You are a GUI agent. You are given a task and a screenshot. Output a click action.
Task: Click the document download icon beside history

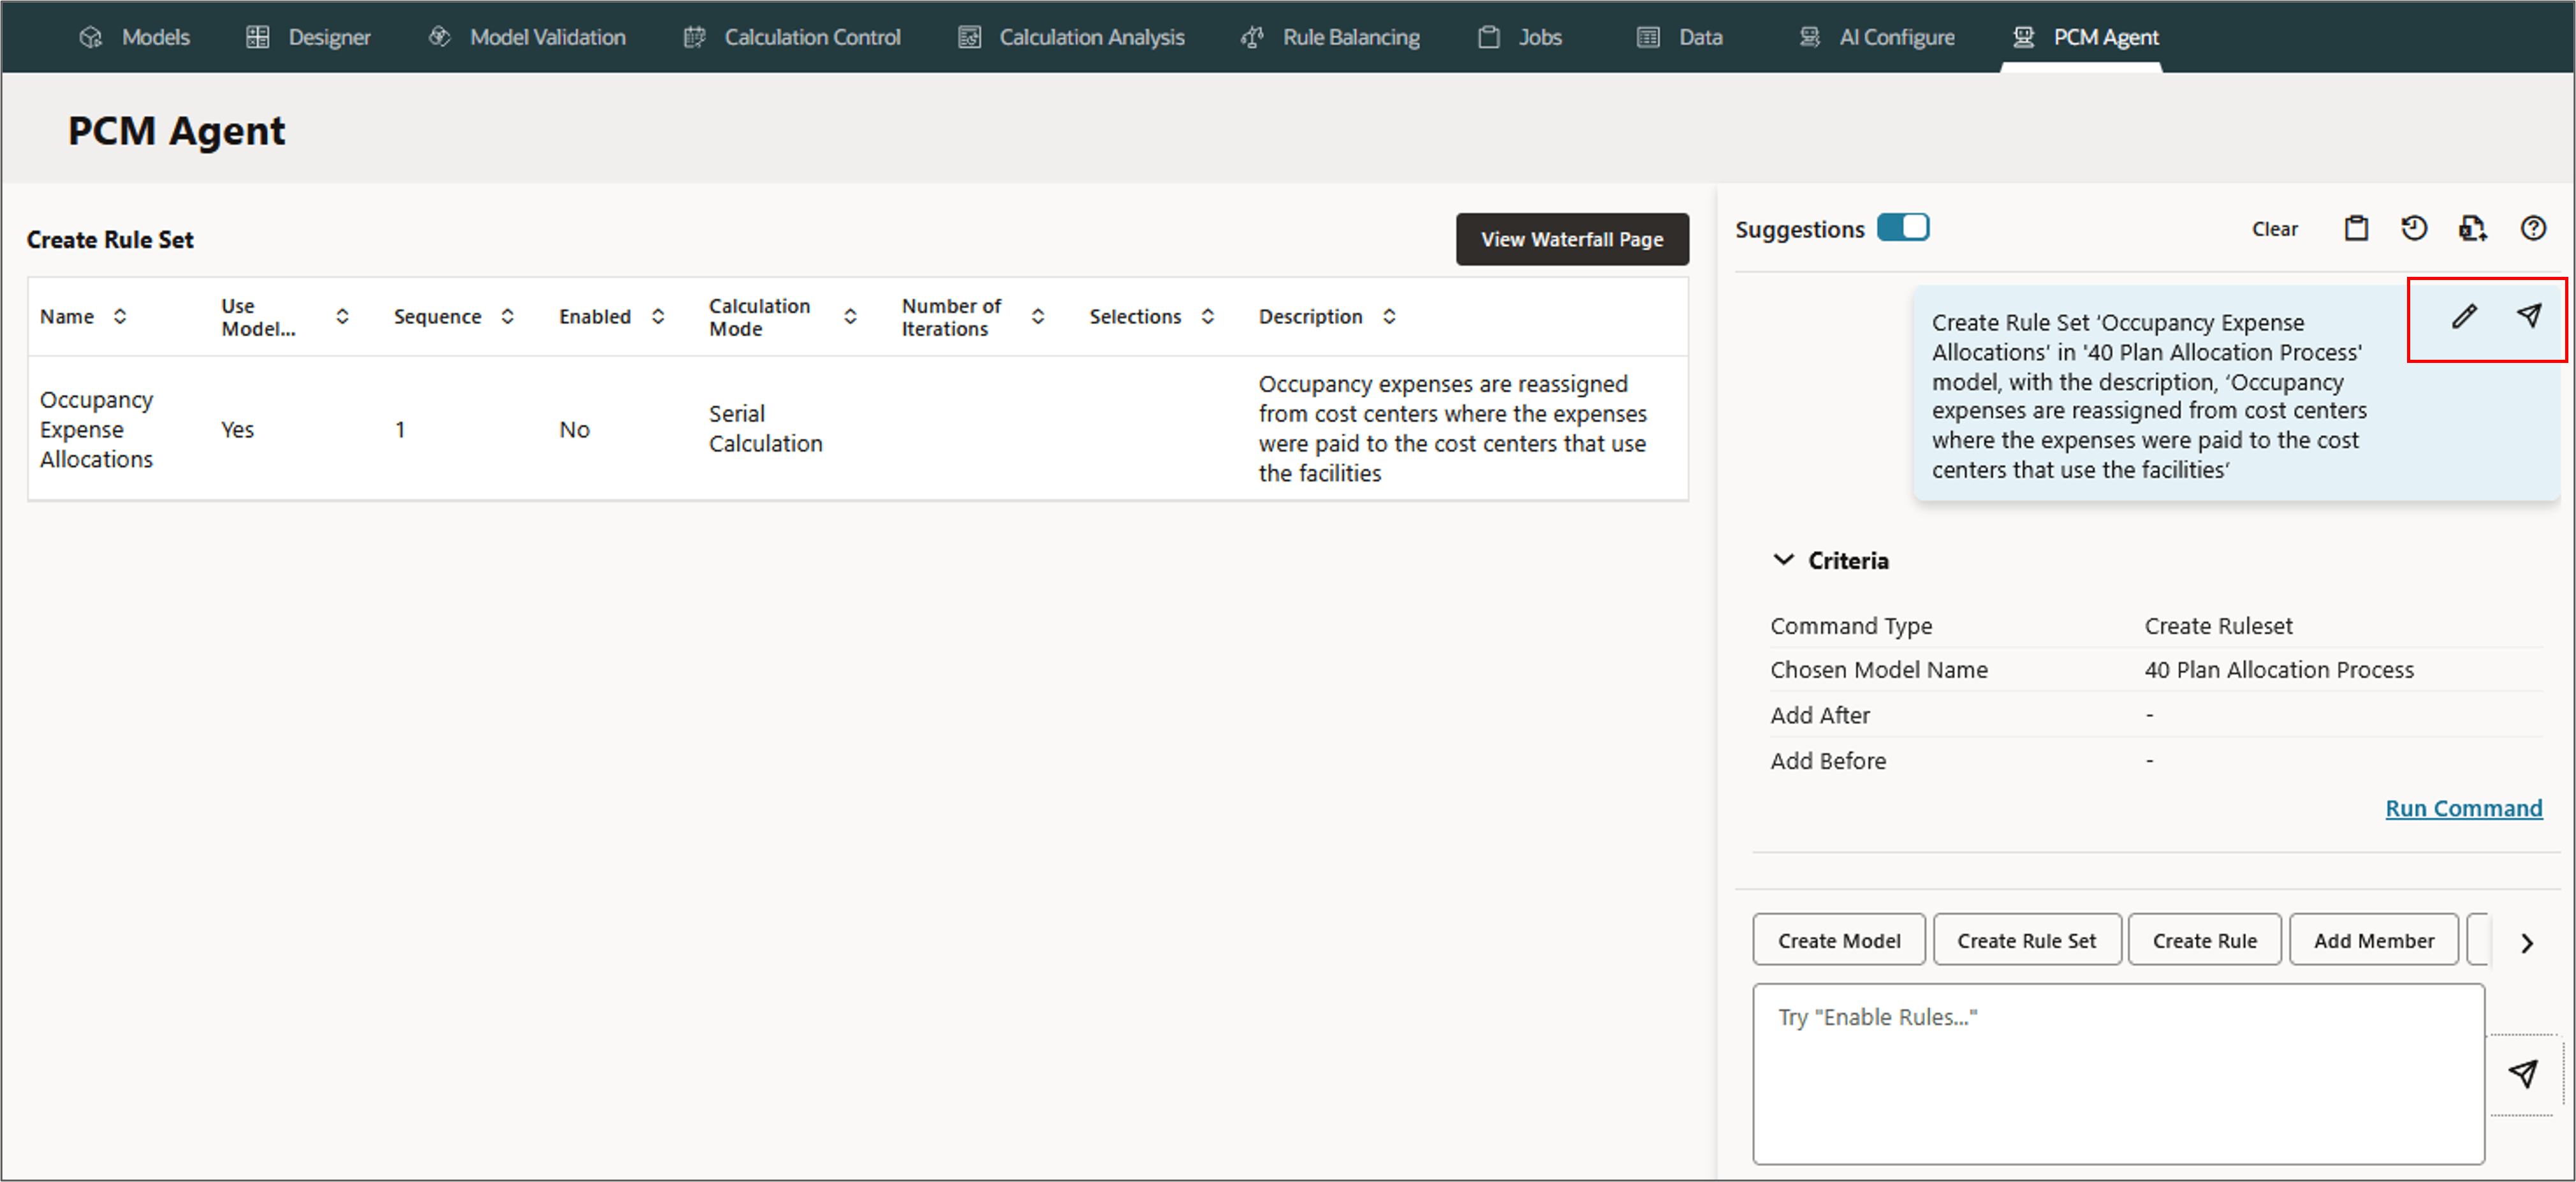pyautogui.click(x=2472, y=229)
